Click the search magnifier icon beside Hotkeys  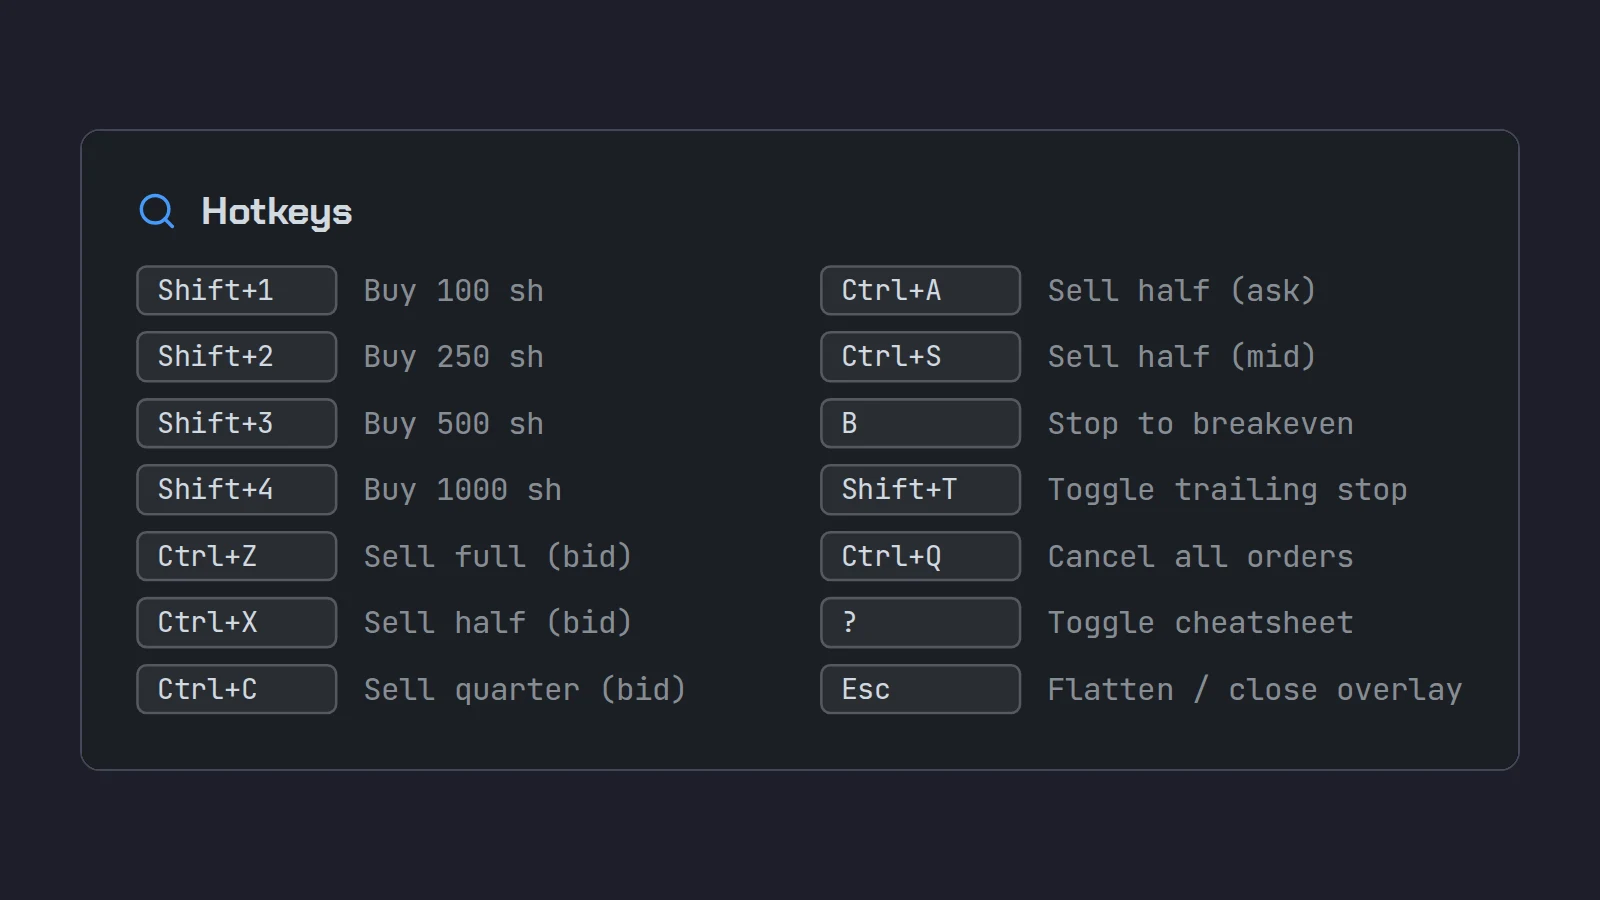[157, 211]
